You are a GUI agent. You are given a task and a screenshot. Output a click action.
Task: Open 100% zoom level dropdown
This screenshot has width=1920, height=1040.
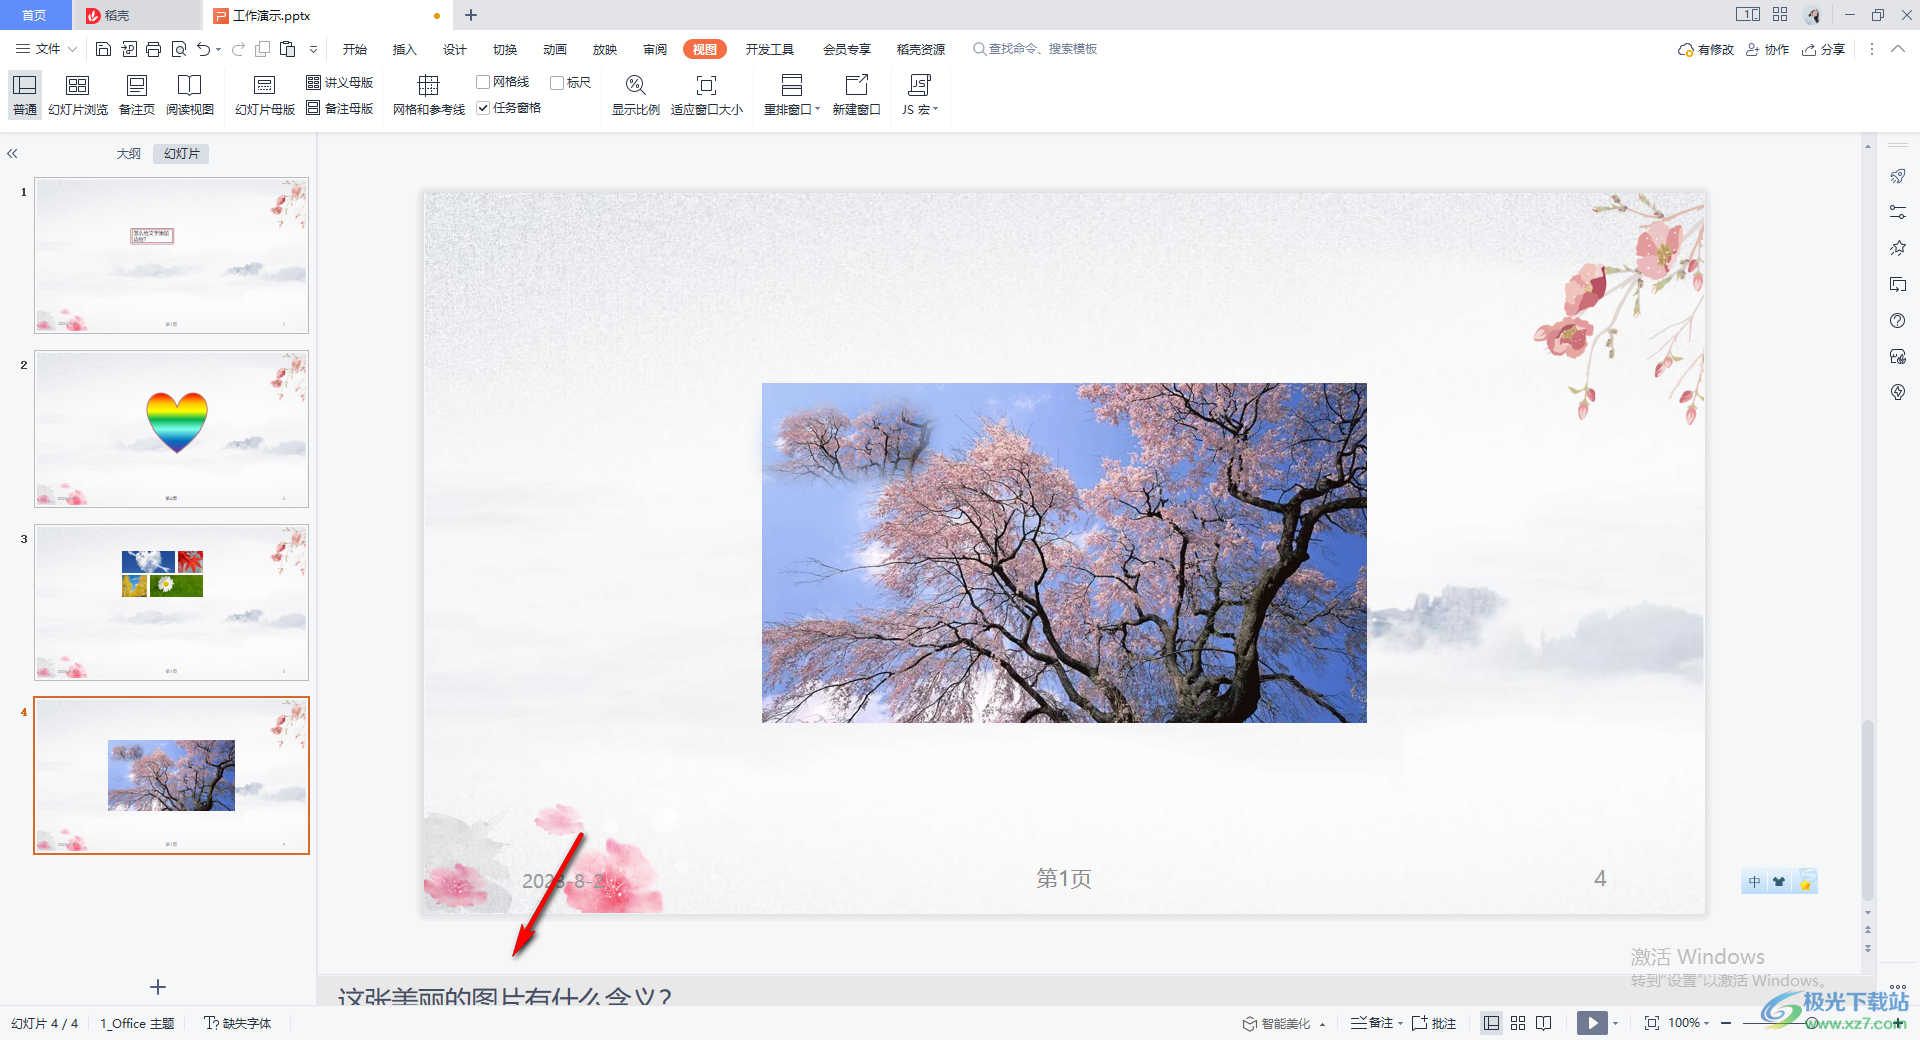(x=1689, y=1023)
